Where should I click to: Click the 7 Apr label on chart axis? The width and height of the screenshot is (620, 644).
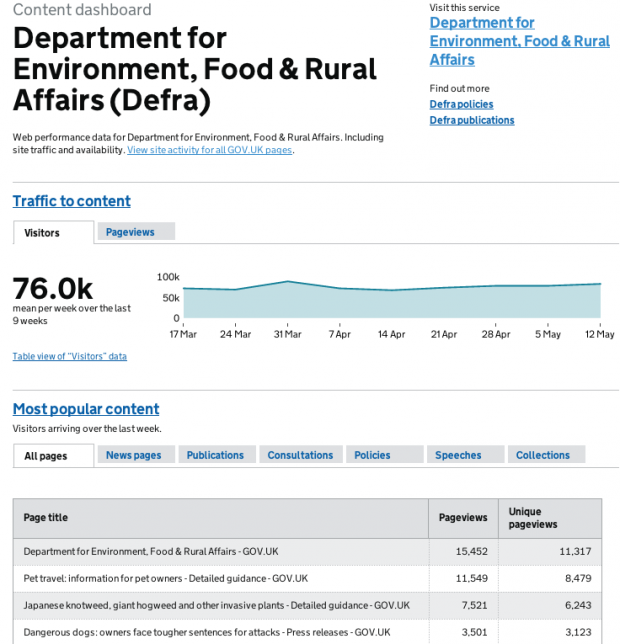pos(340,334)
